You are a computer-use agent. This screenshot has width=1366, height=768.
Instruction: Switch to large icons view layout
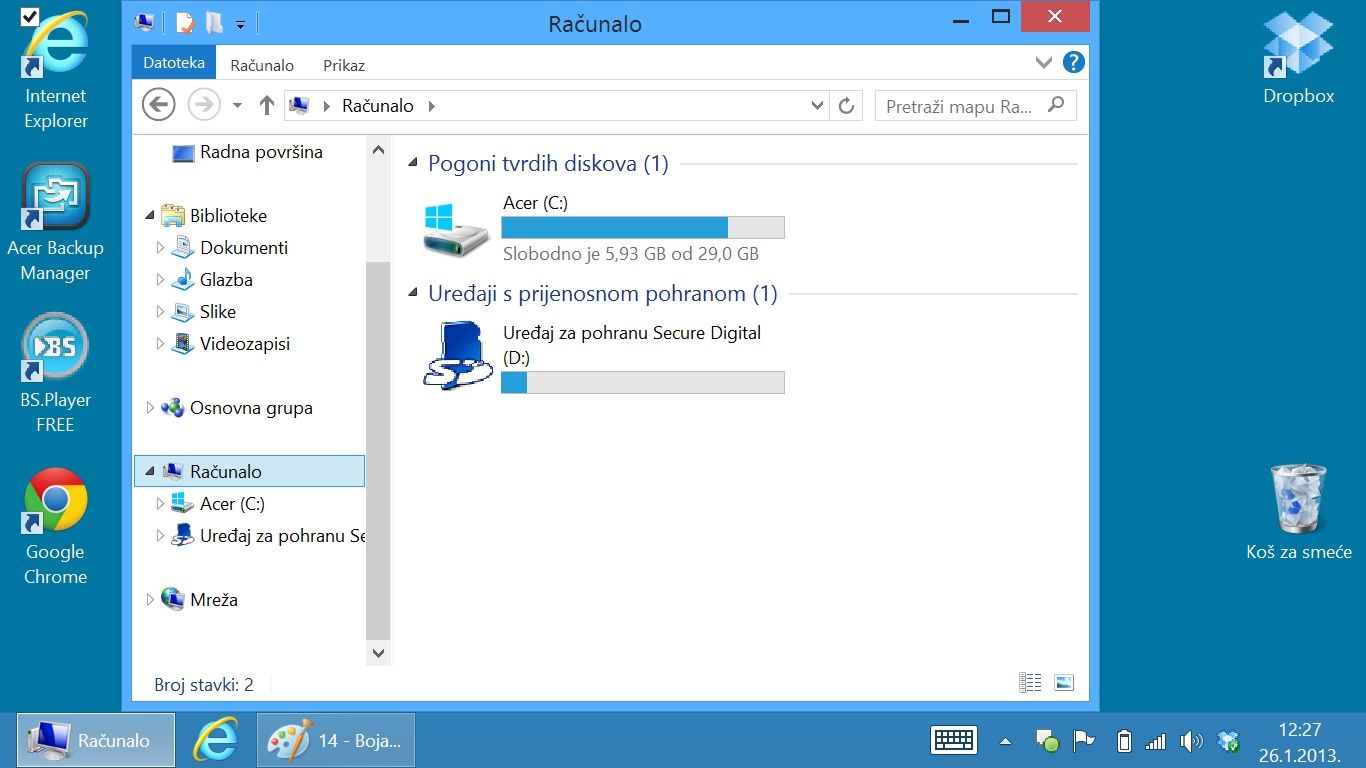(1064, 683)
